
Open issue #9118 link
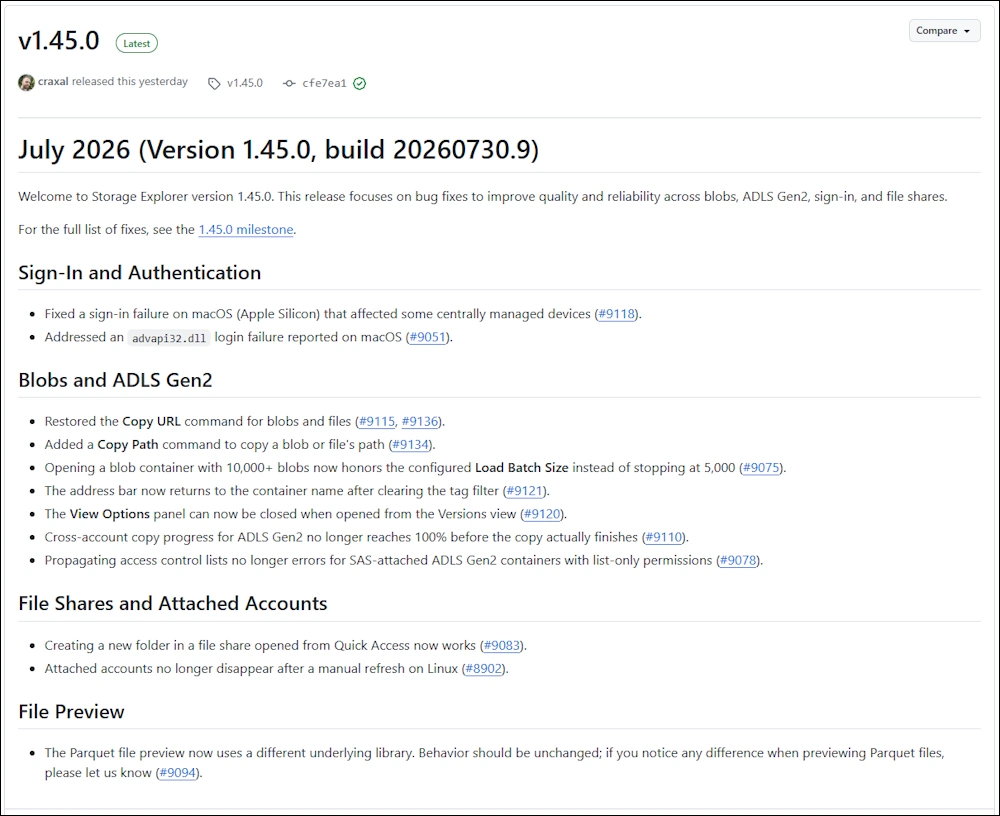pos(617,314)
